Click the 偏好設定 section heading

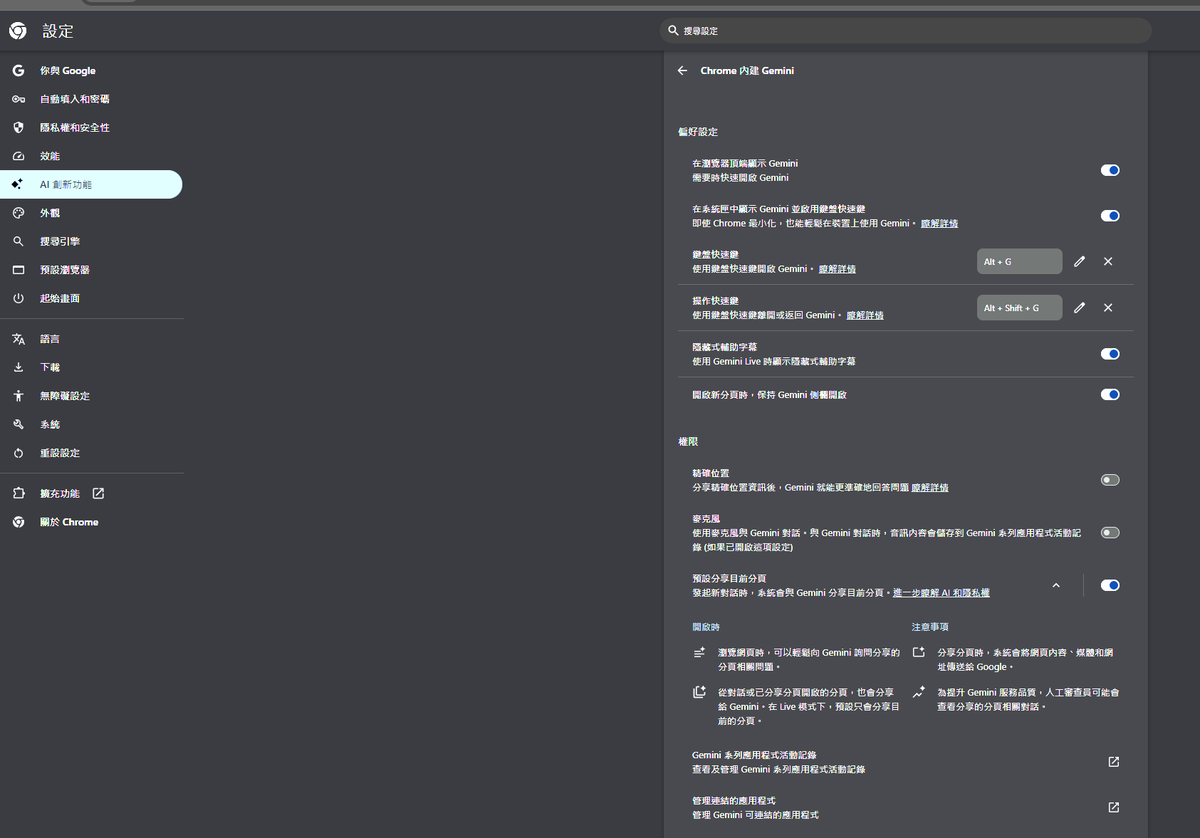tap(698, 132)
